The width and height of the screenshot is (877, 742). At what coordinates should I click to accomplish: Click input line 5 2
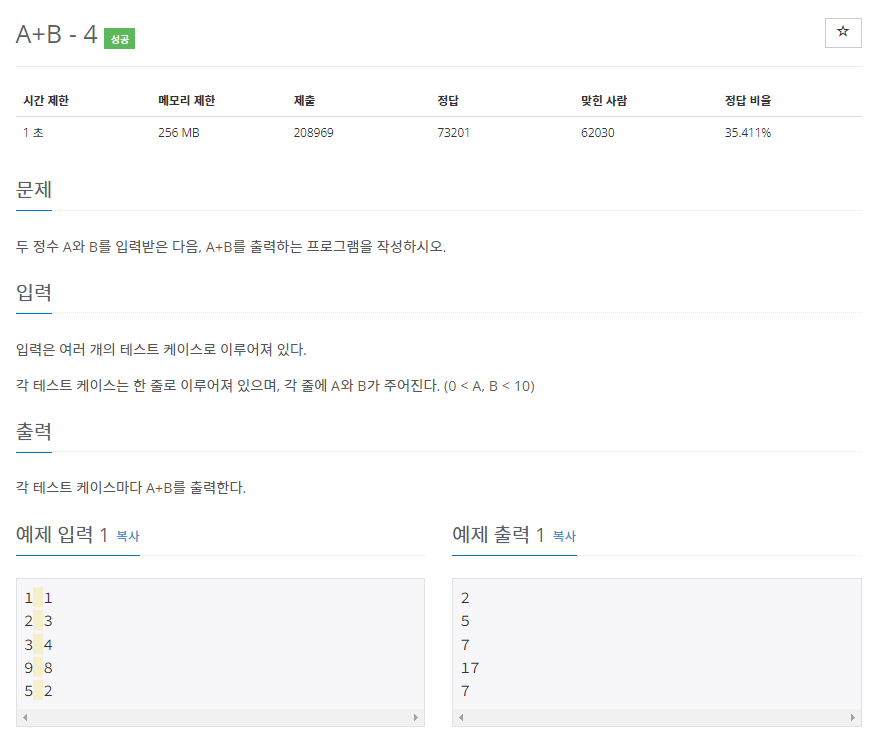[x=38, y=691]
